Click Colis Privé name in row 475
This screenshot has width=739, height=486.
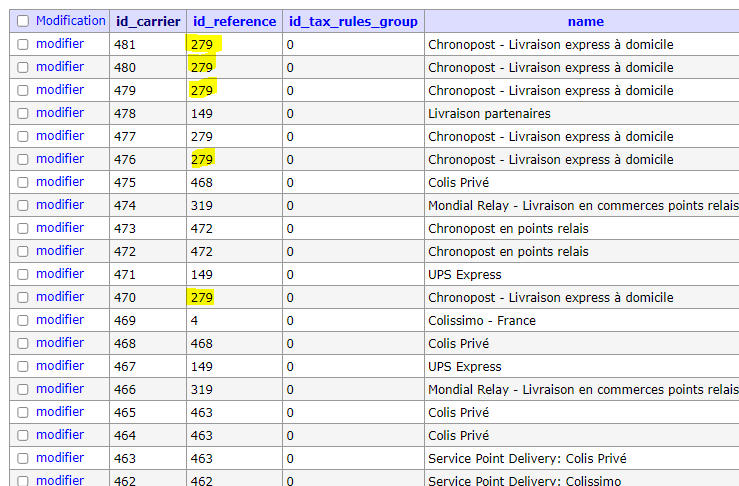459,182
